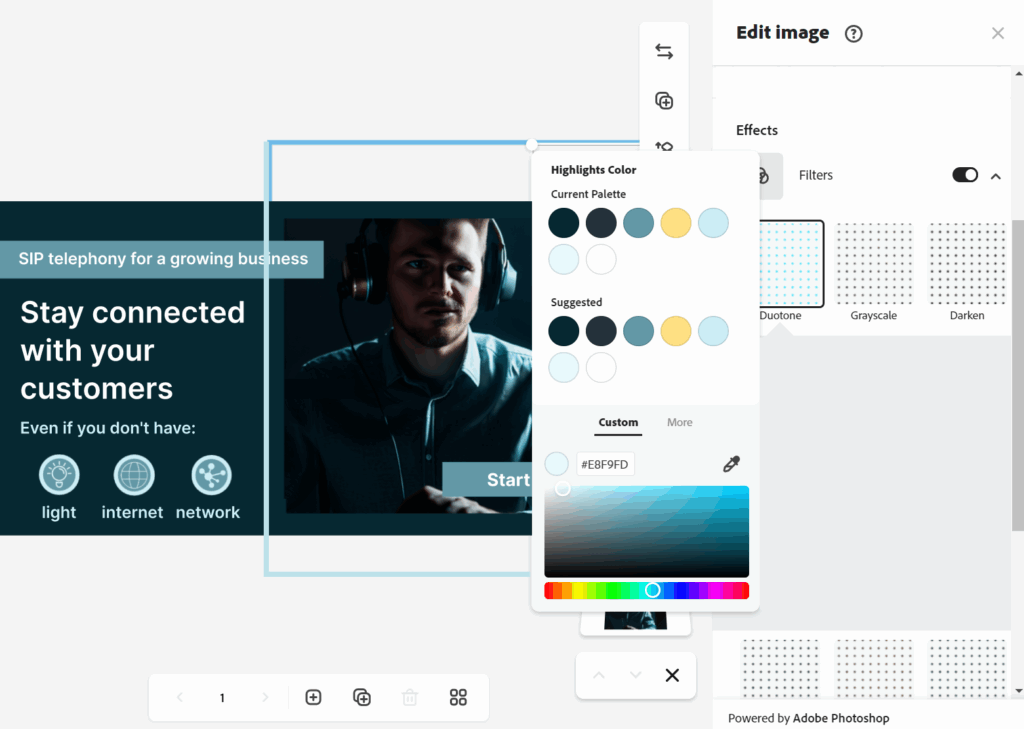Pick charcoal swatch in Current Palette
Image resolution: width=1024 pixels, height=729 pixels.
point(601,223)
